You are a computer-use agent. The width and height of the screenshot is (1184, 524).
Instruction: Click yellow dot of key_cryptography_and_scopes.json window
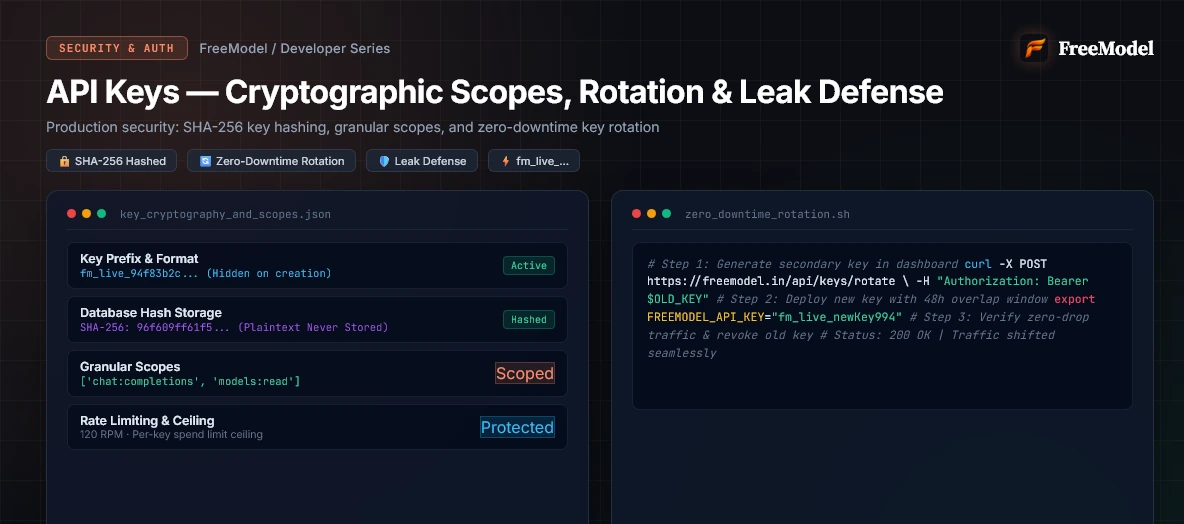(86, 214)
